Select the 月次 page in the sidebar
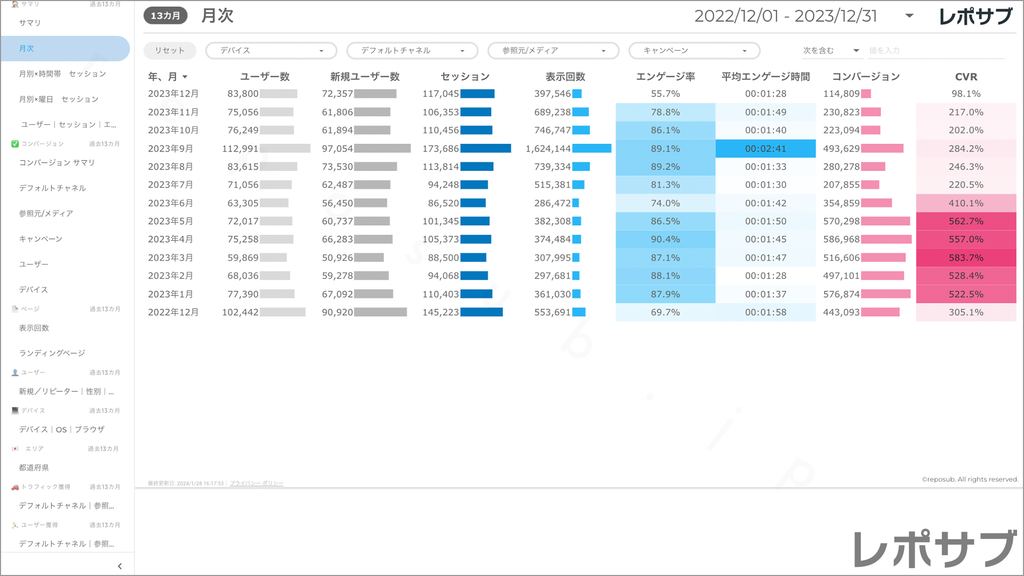Image resolution: width=1024 pixels, height=576 pixels. point(27,48)
